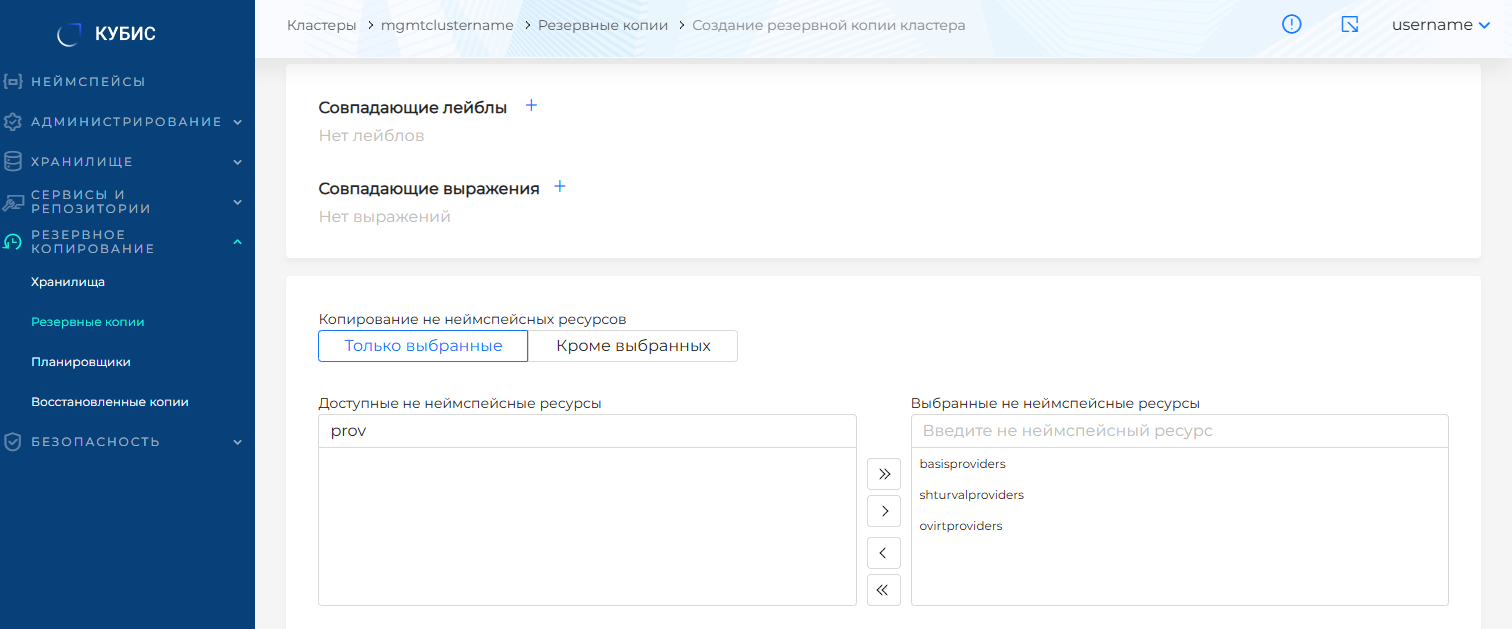Viewport: 1512px width, 629px height.
Task: Expand the Хранилище sidebar section
Action: pyautogui.click(x=126, y=162)
